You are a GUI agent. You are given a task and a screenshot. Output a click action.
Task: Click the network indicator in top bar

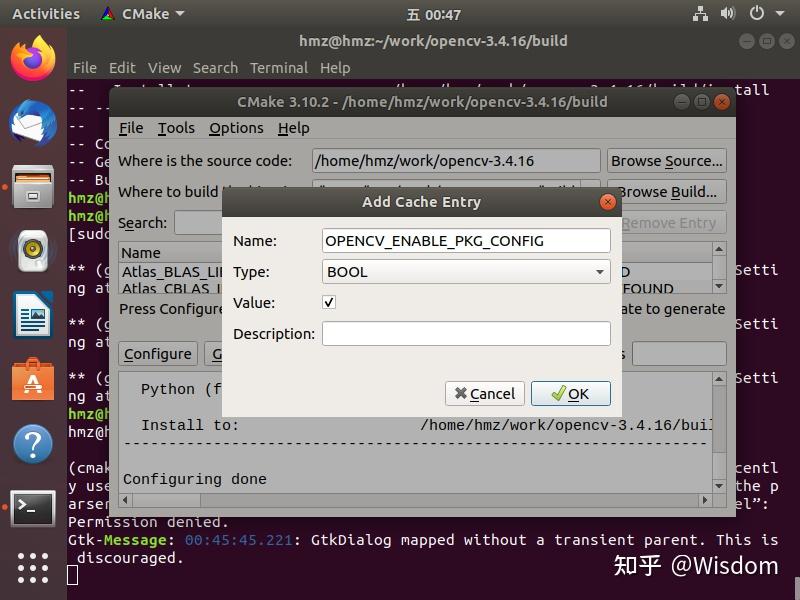tap(700, 14)
